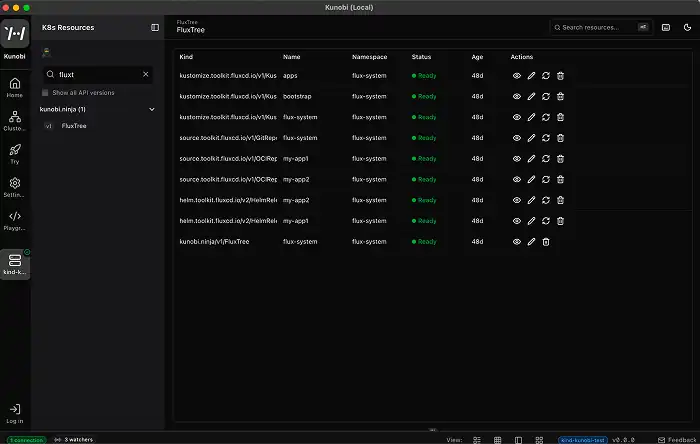This screenshot has height=444, width=700.
Task: Collapse the K8s Resources panel
Action: click(155, 28)
